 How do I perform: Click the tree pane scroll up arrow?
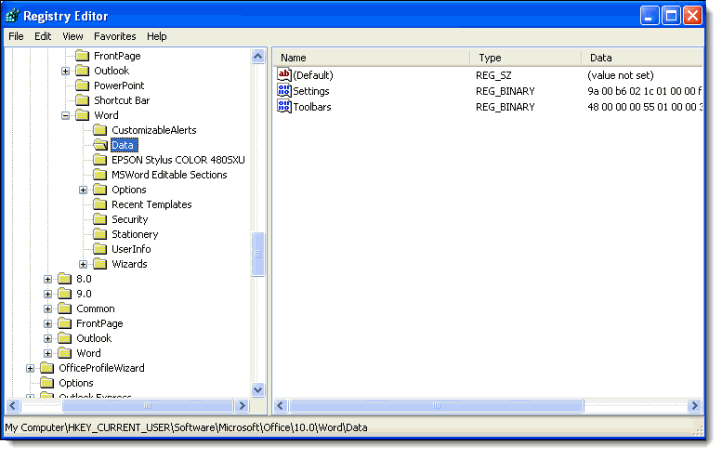(258, 56)
